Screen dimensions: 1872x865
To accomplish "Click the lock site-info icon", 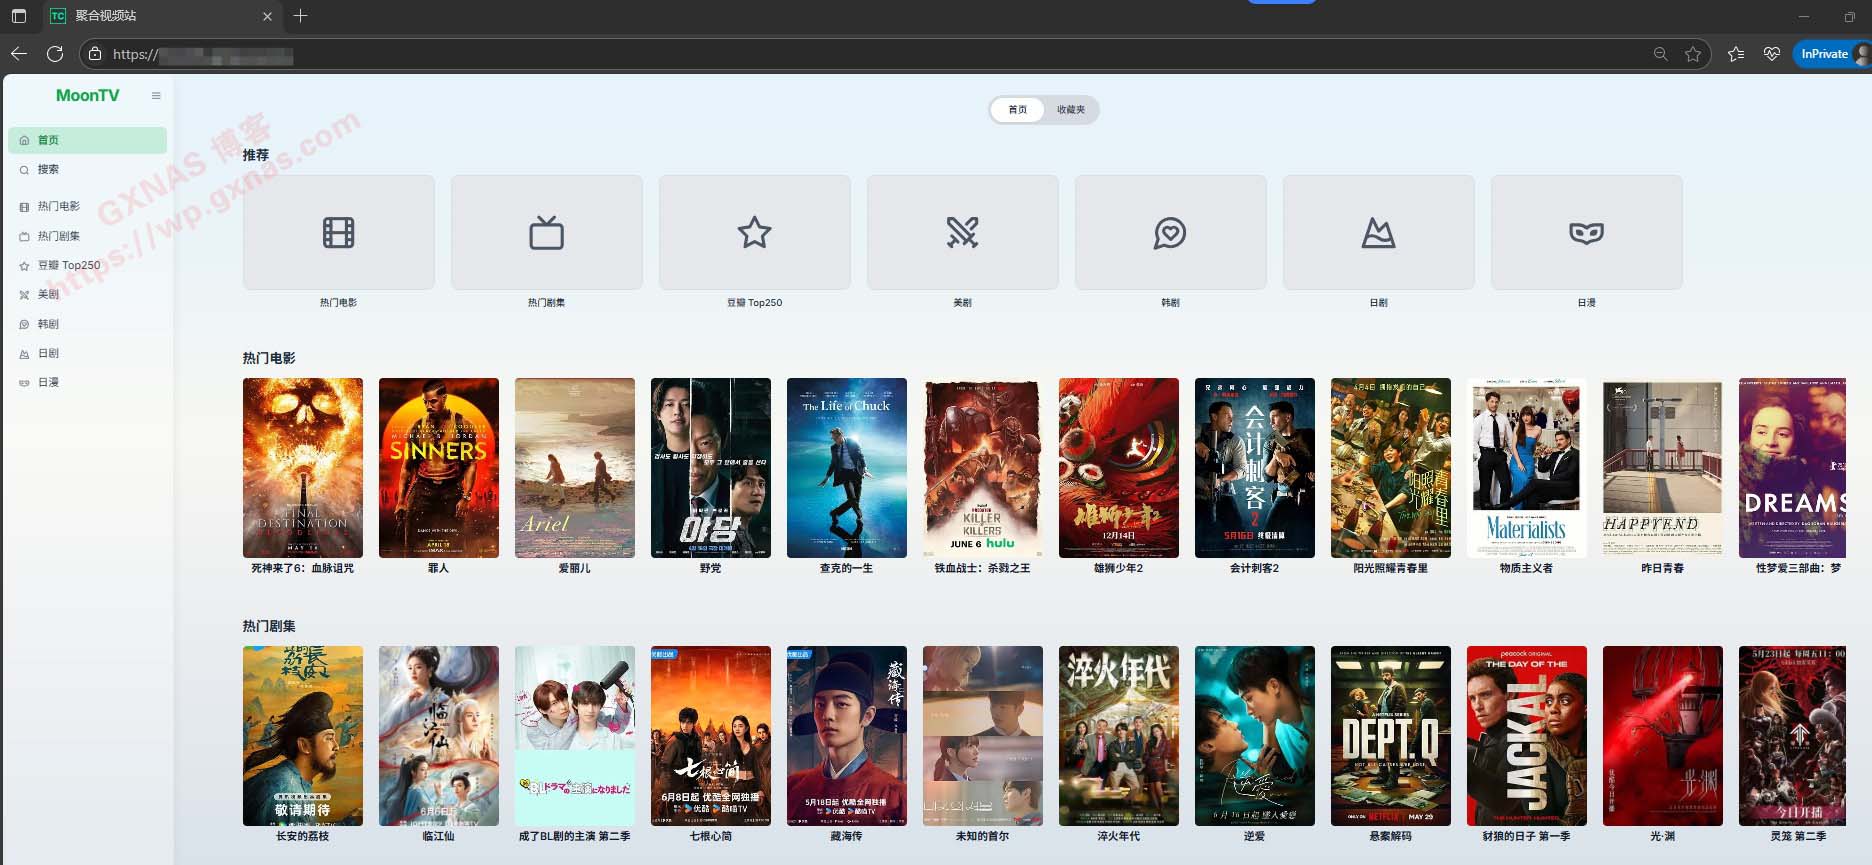I will tap(95, 54).
